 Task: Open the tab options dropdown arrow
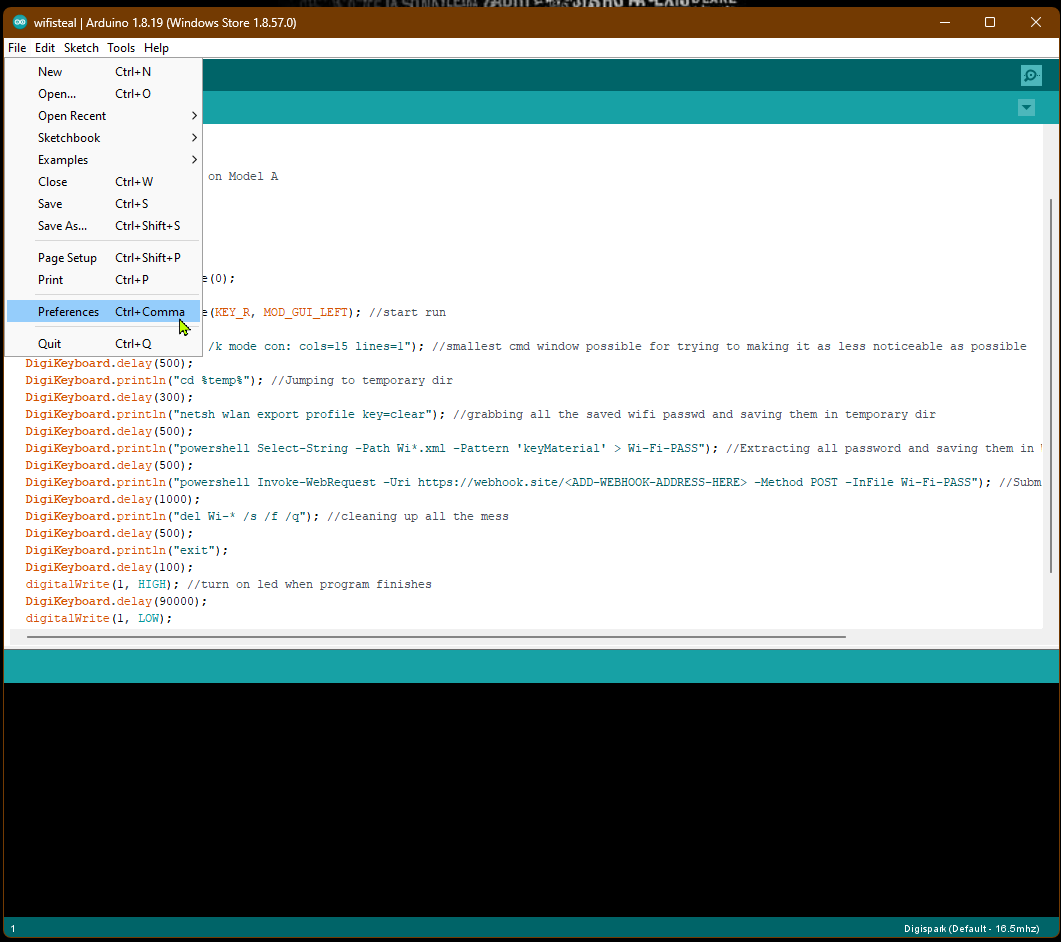coord(1026,107)
